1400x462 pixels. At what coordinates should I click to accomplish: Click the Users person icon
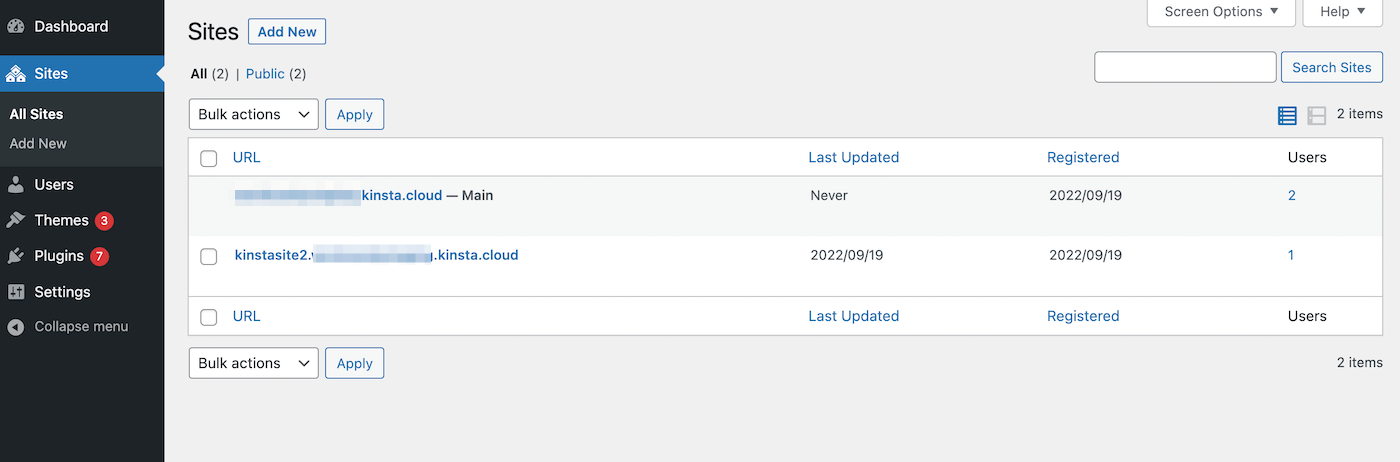(16, 185)
